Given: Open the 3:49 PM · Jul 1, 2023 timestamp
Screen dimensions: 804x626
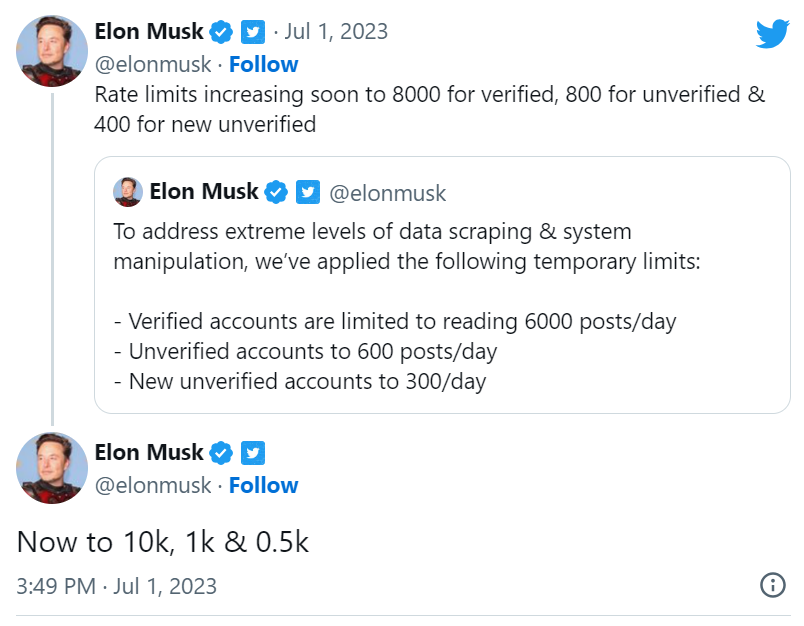Looking at the screenshot, I should tap(117, 586).
